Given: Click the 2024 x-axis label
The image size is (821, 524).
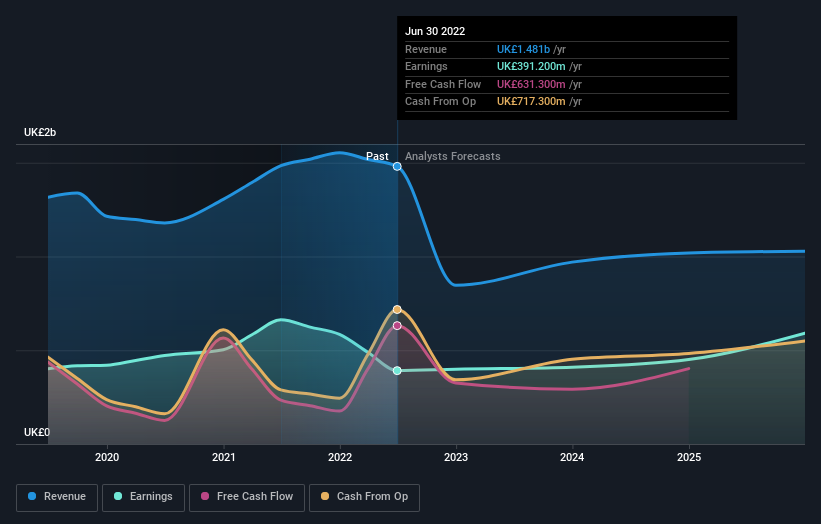Looking at the screenshot, I should [572, 457].
